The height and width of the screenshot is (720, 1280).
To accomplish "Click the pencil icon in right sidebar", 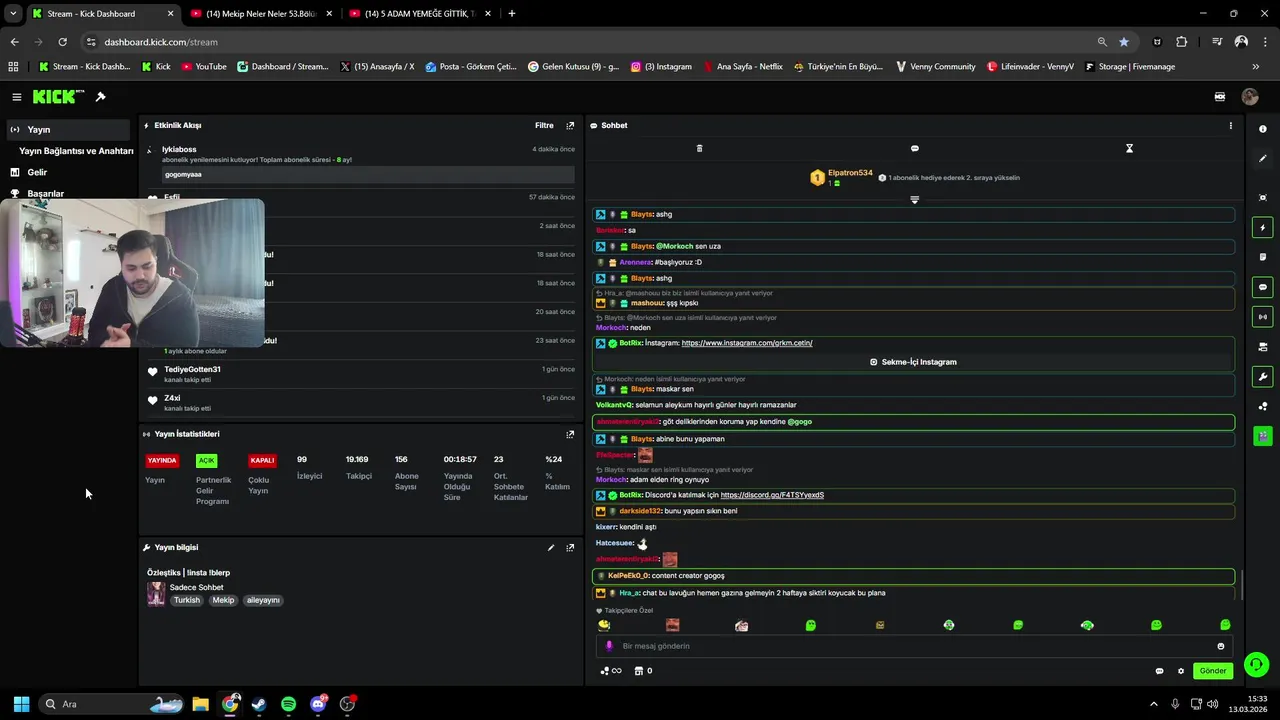I will [1262, 158].
